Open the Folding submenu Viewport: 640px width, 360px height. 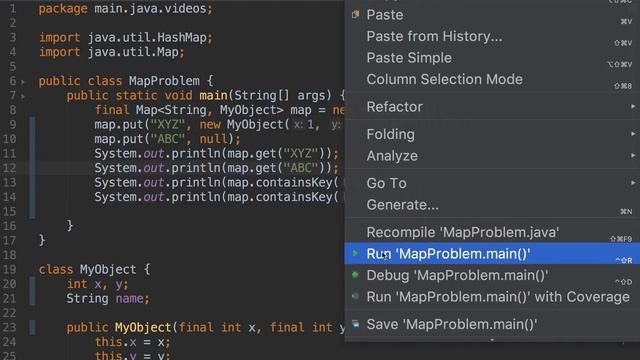492,134
